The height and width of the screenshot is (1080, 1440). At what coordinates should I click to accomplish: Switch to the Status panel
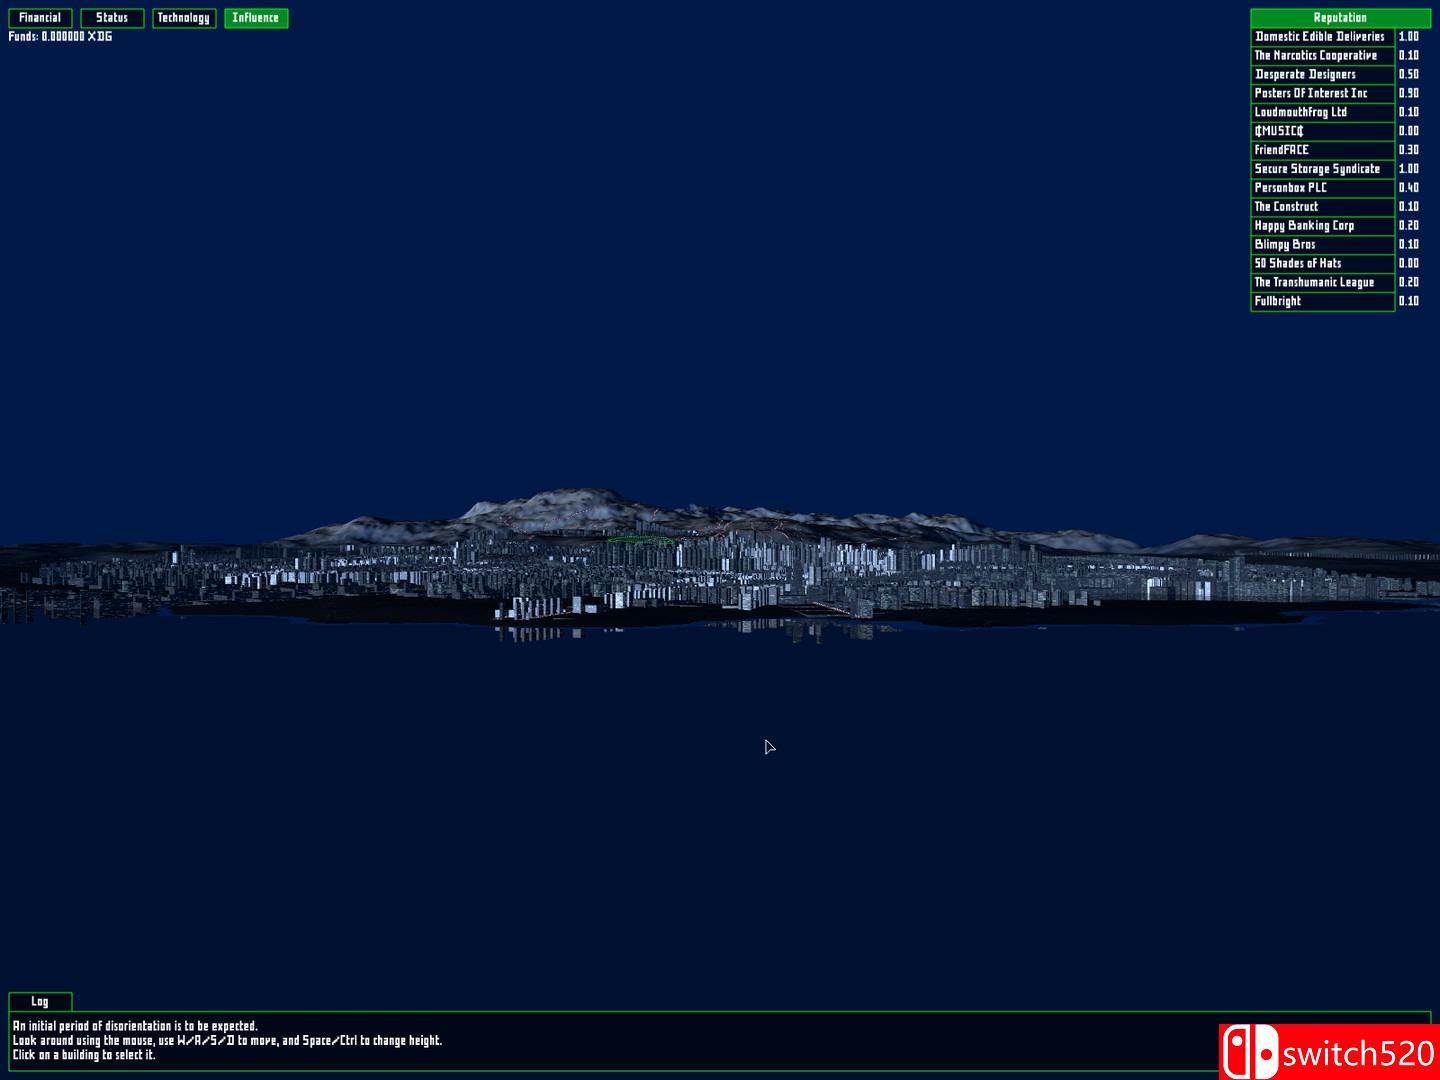point(111,17)
